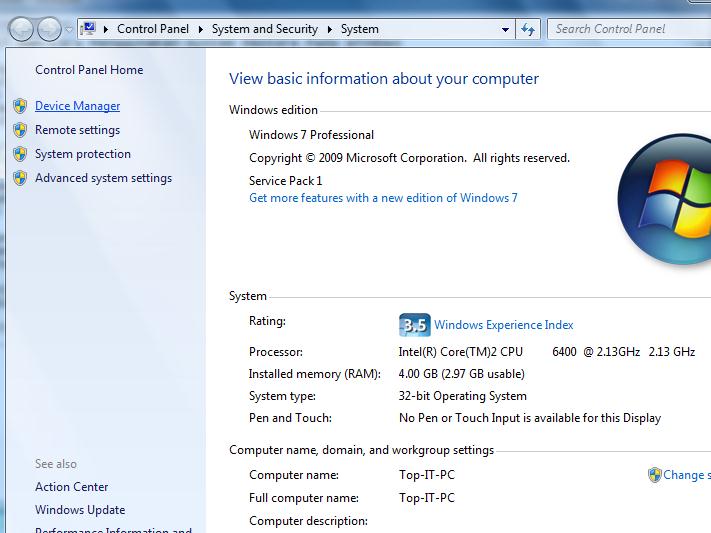This screenshot has height=533, width=711.
Task: Click the Computer name value Top-IT-PC
Action: [x=427, y=475]
